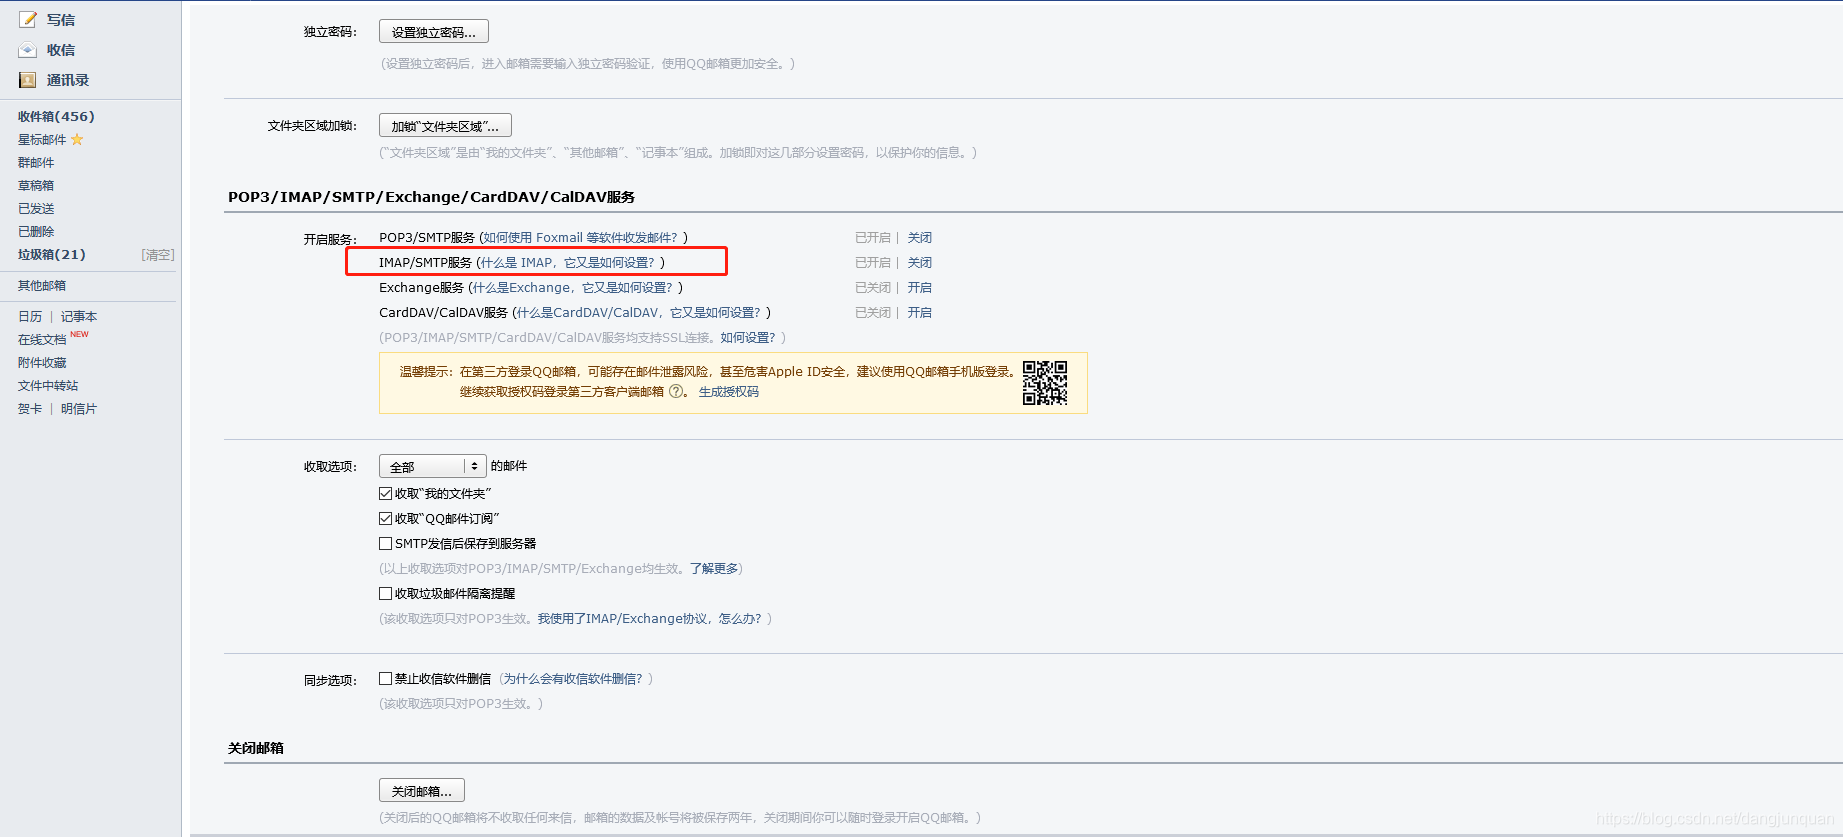Click 通讯录 contacts text in sidebar
The width and height of the screenshot is (1843, 837).
tap(68, 80)
